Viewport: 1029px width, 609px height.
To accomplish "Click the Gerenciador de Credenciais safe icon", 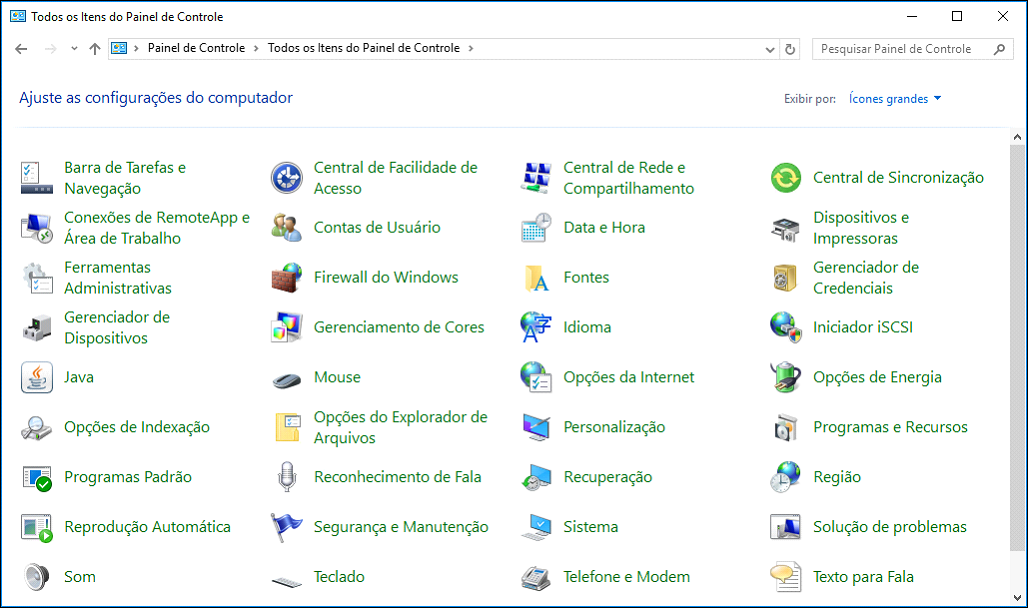I will (x=786, y=278).
